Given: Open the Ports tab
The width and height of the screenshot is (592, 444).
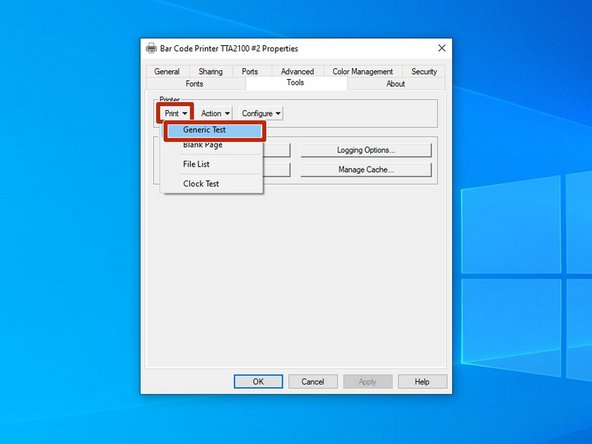Looking at the screenshot, I should click(x=250, y=71).
